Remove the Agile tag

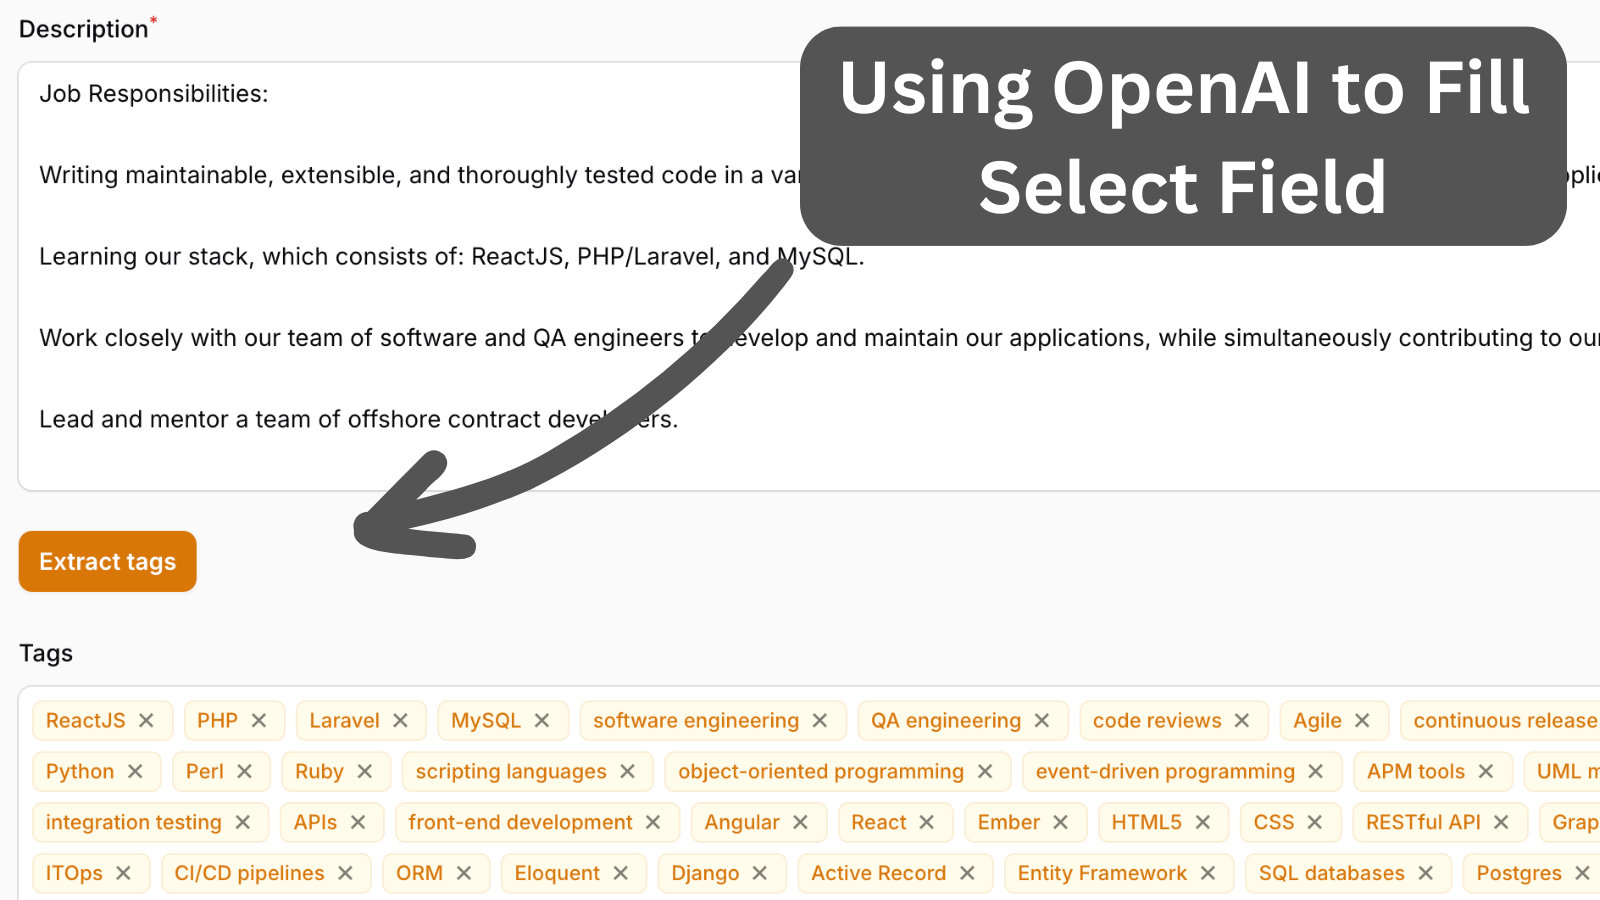point(1362,720)
